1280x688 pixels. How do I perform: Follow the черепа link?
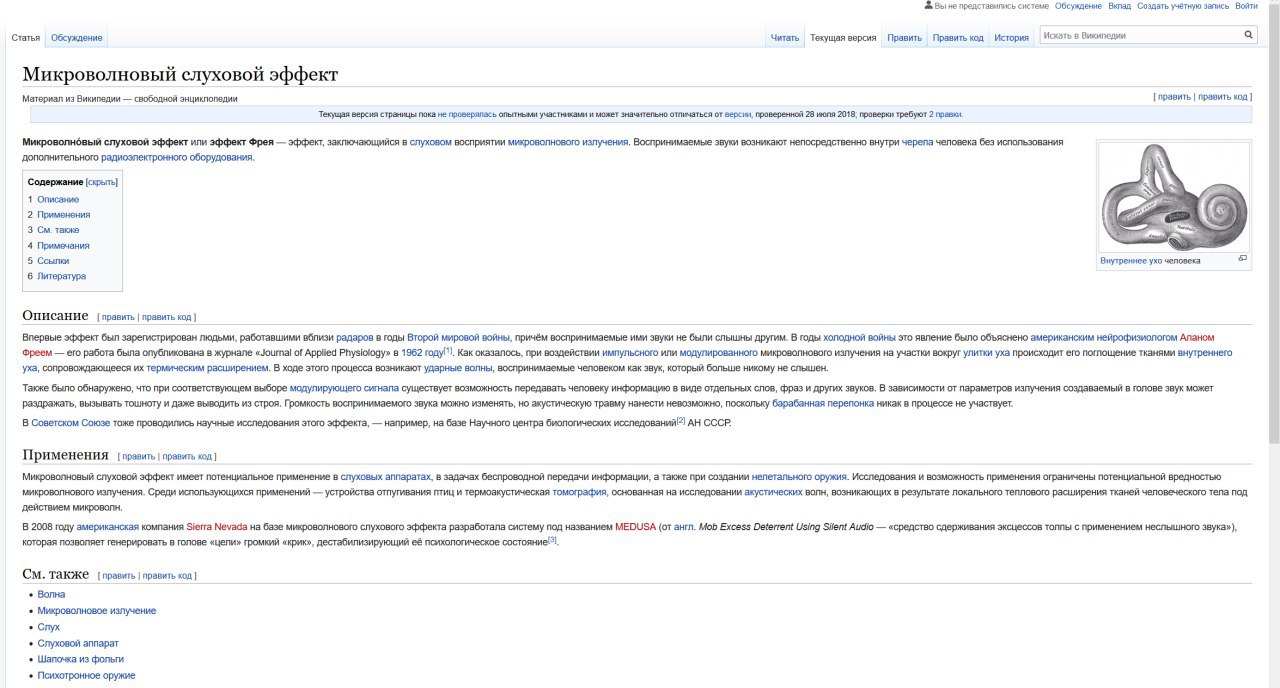(917, 142)
